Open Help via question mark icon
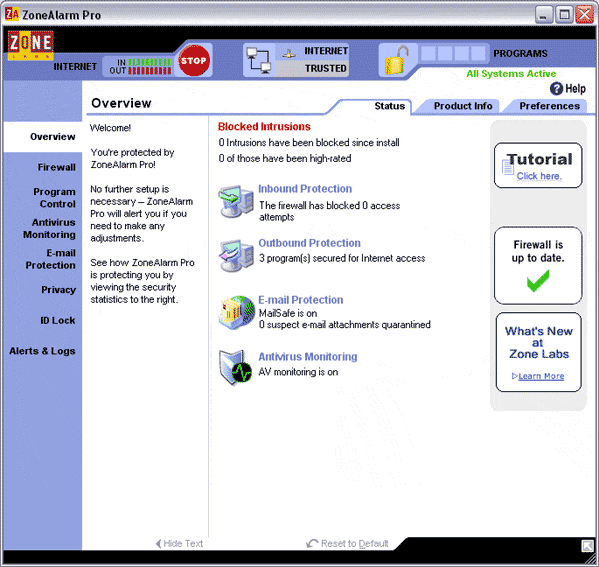The width and height of the screenshot is (599, 567). [x=556, y=89]
